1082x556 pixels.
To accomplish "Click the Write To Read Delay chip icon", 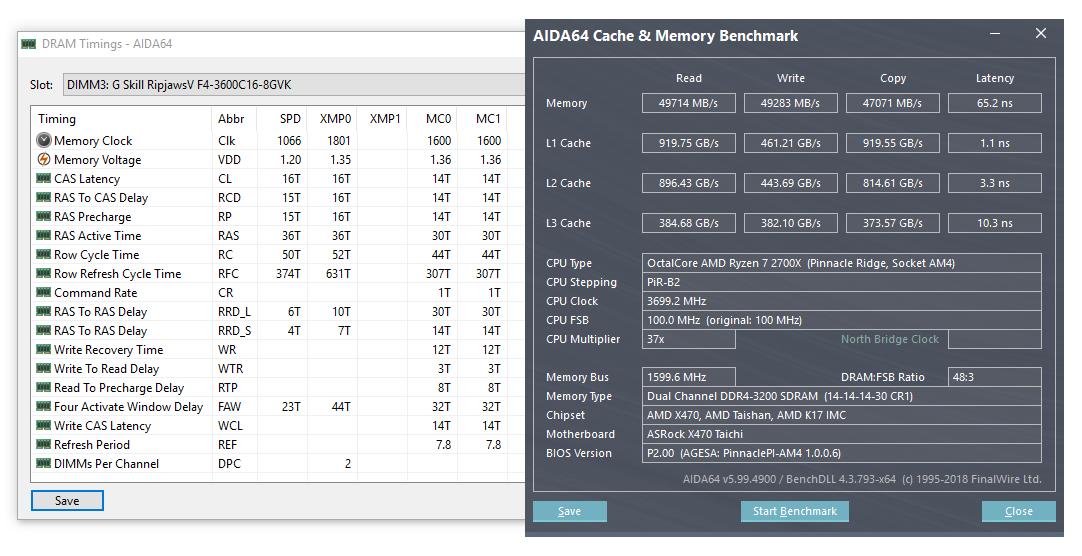I will 43,368.
